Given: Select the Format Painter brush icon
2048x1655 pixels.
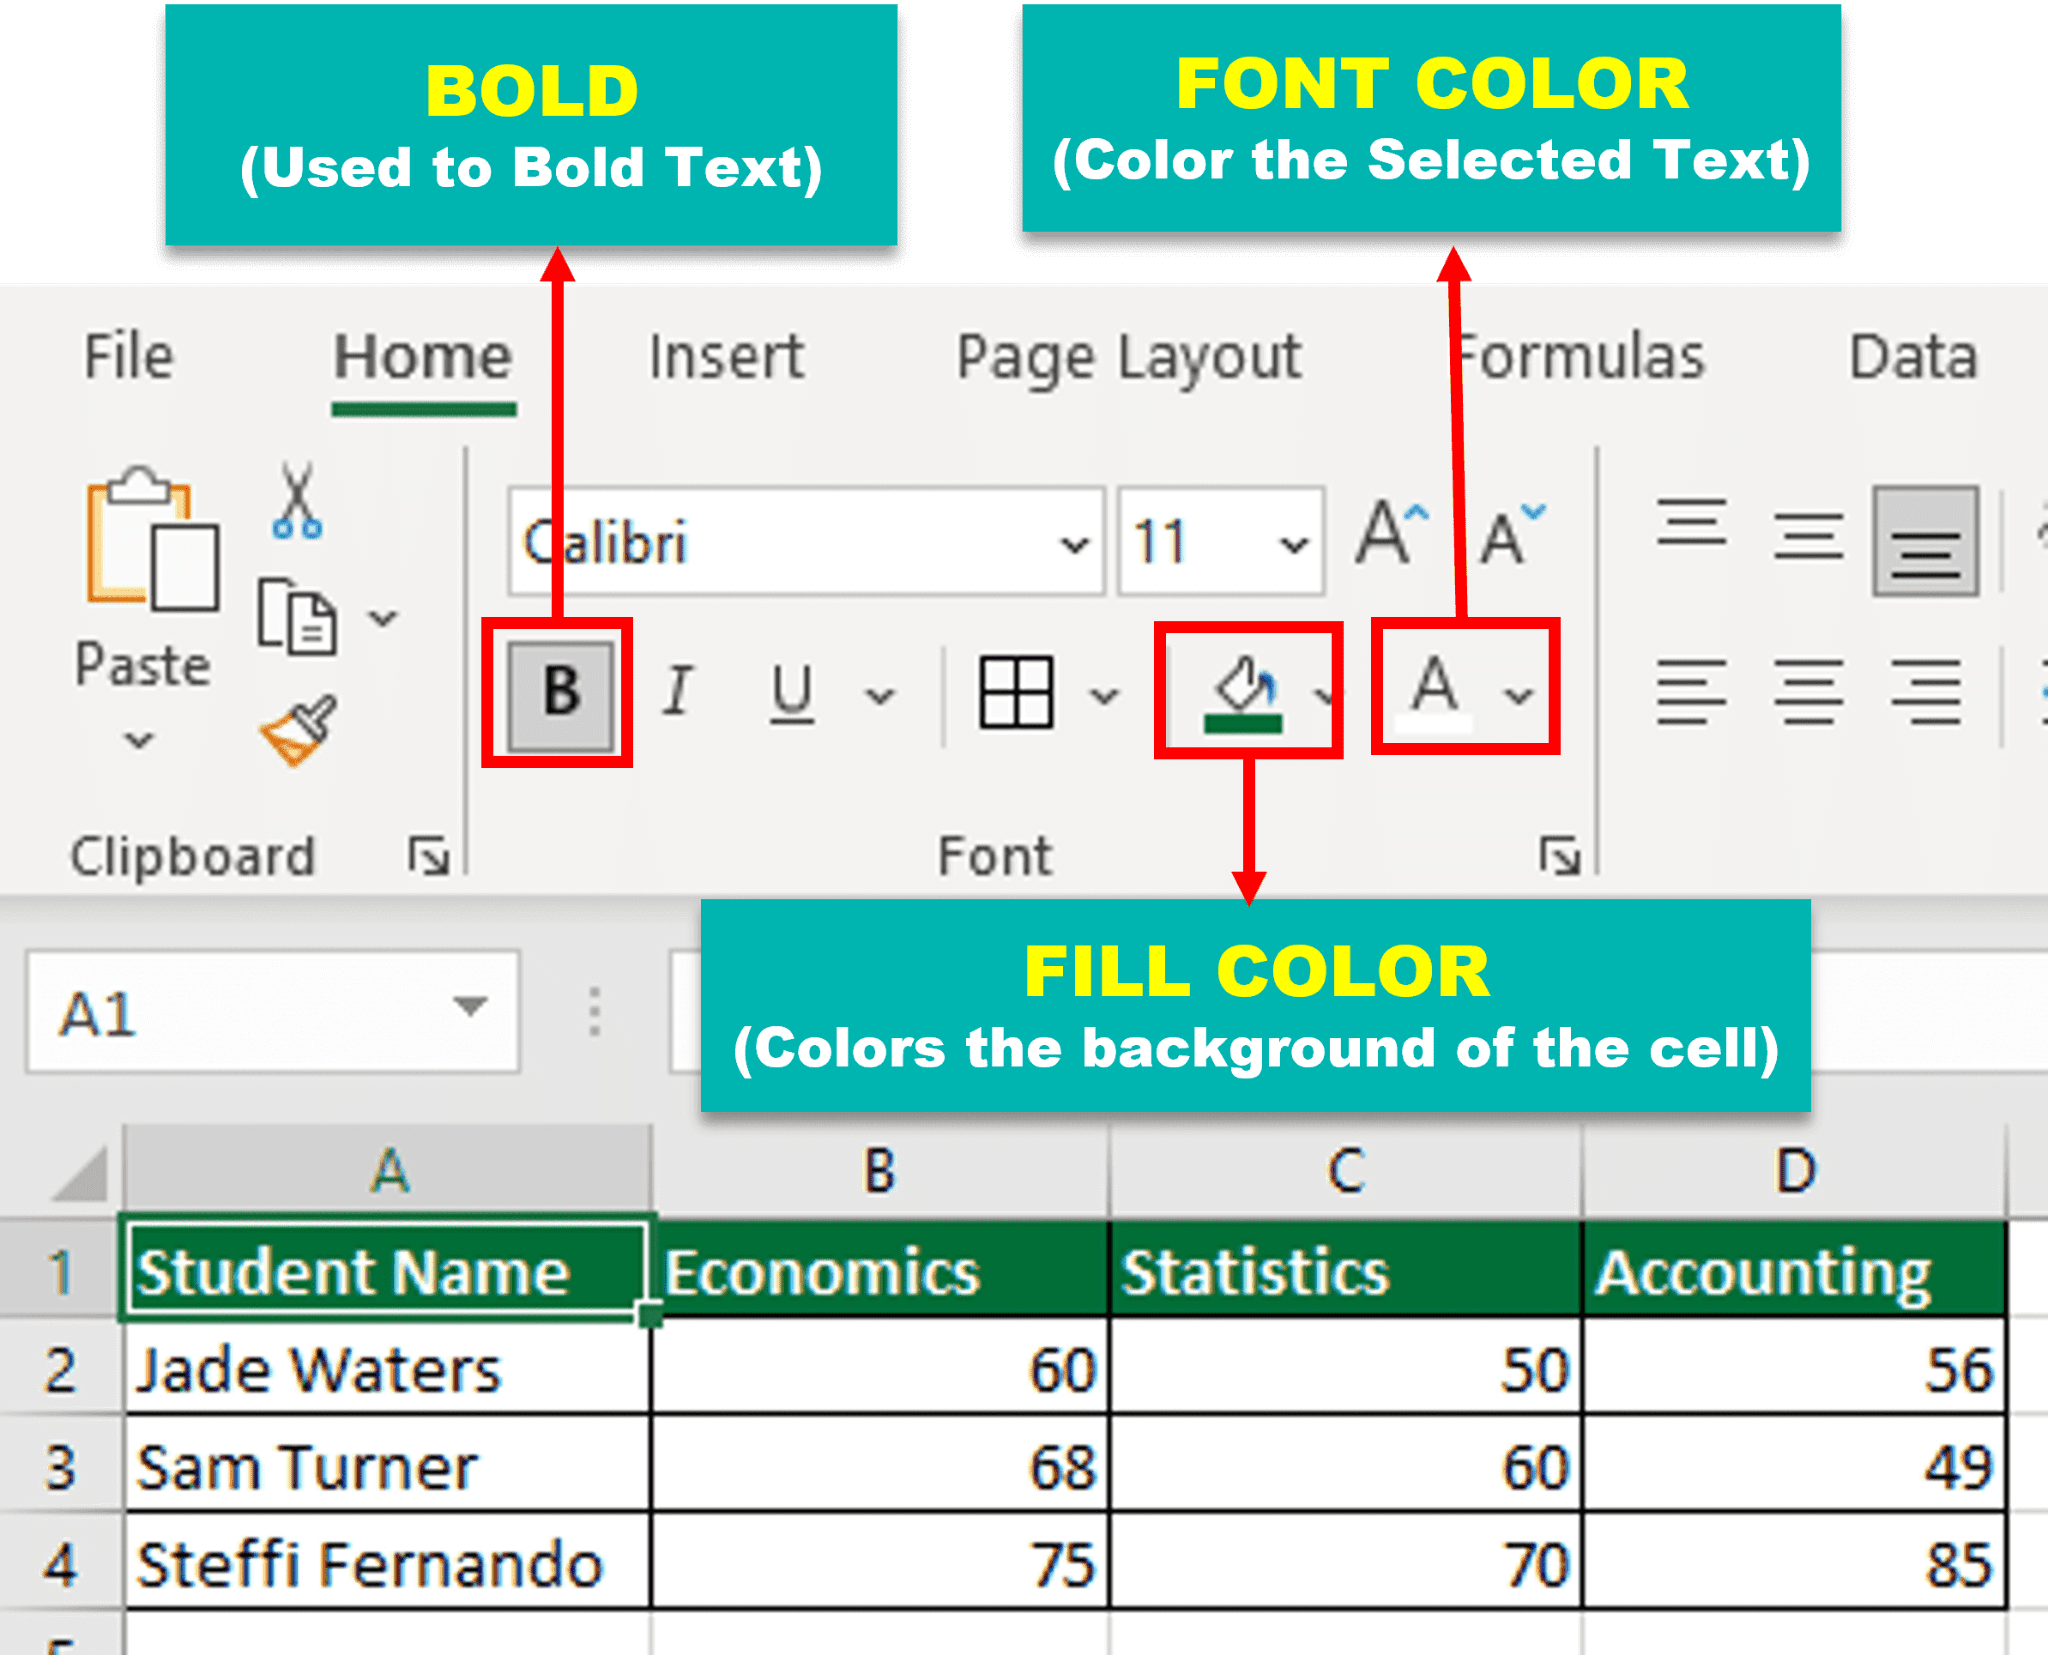Looking at the screenshot, I should coord(299,731).
